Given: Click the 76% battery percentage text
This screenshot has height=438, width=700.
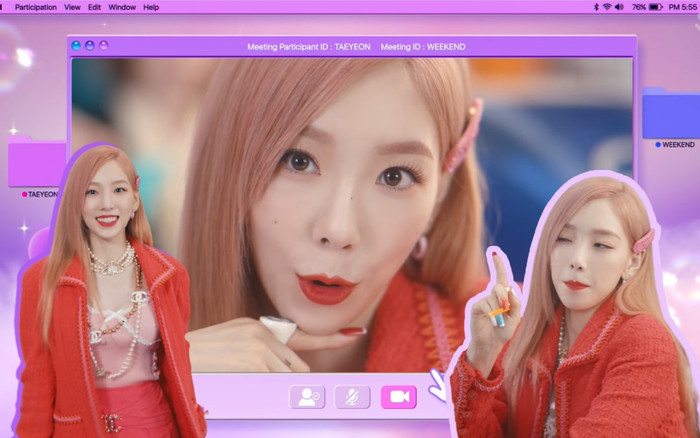Looking at the screenshot, I should (638, 7).
